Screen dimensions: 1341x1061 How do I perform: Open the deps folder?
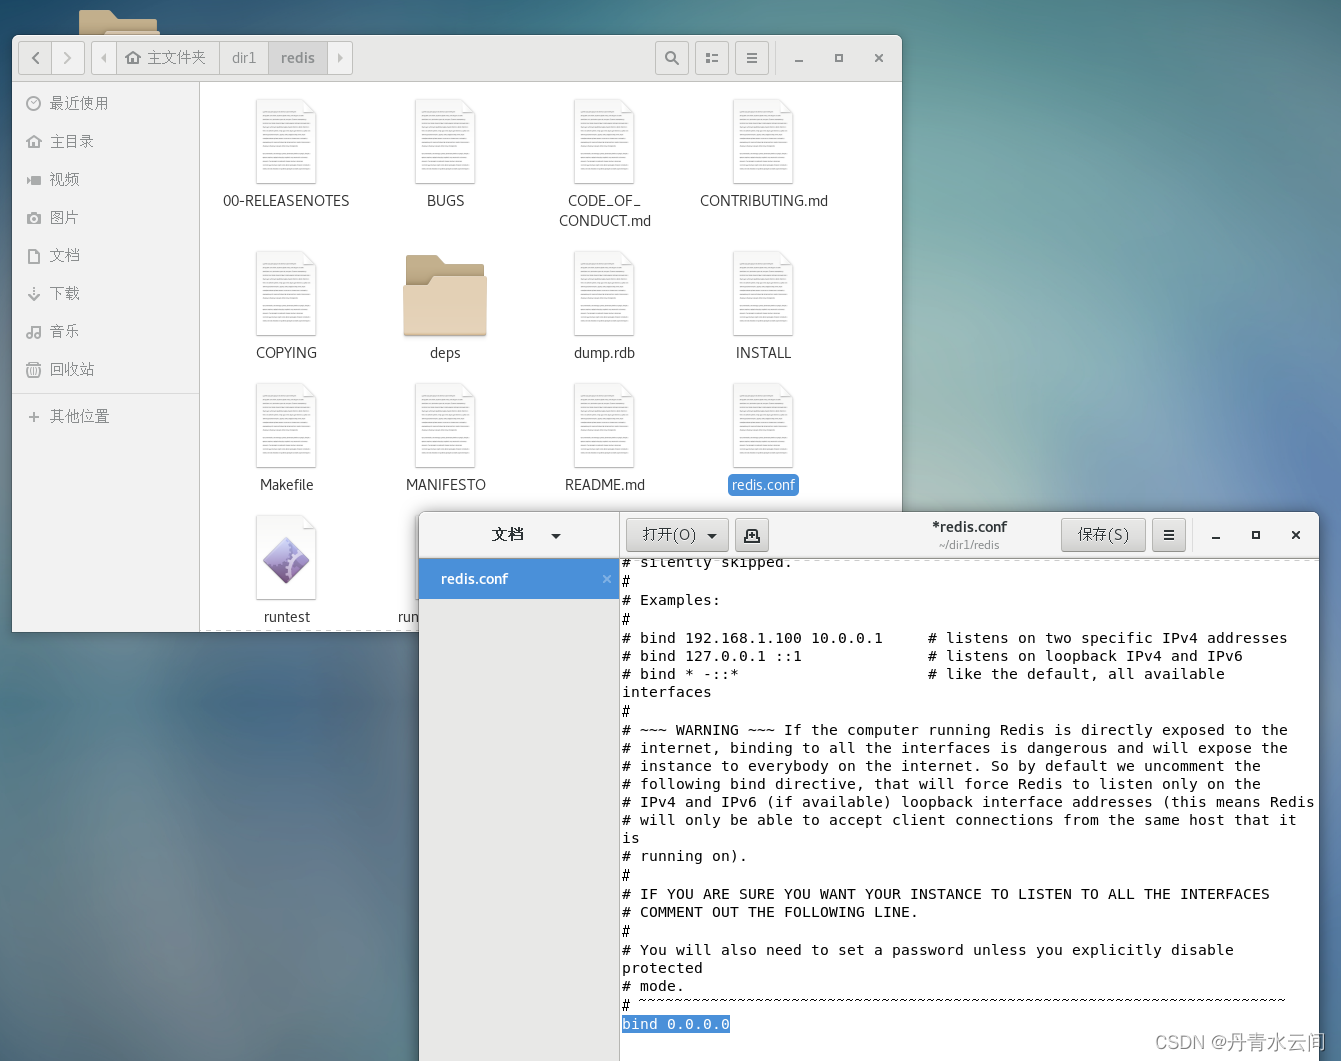[x=445, y=307]
